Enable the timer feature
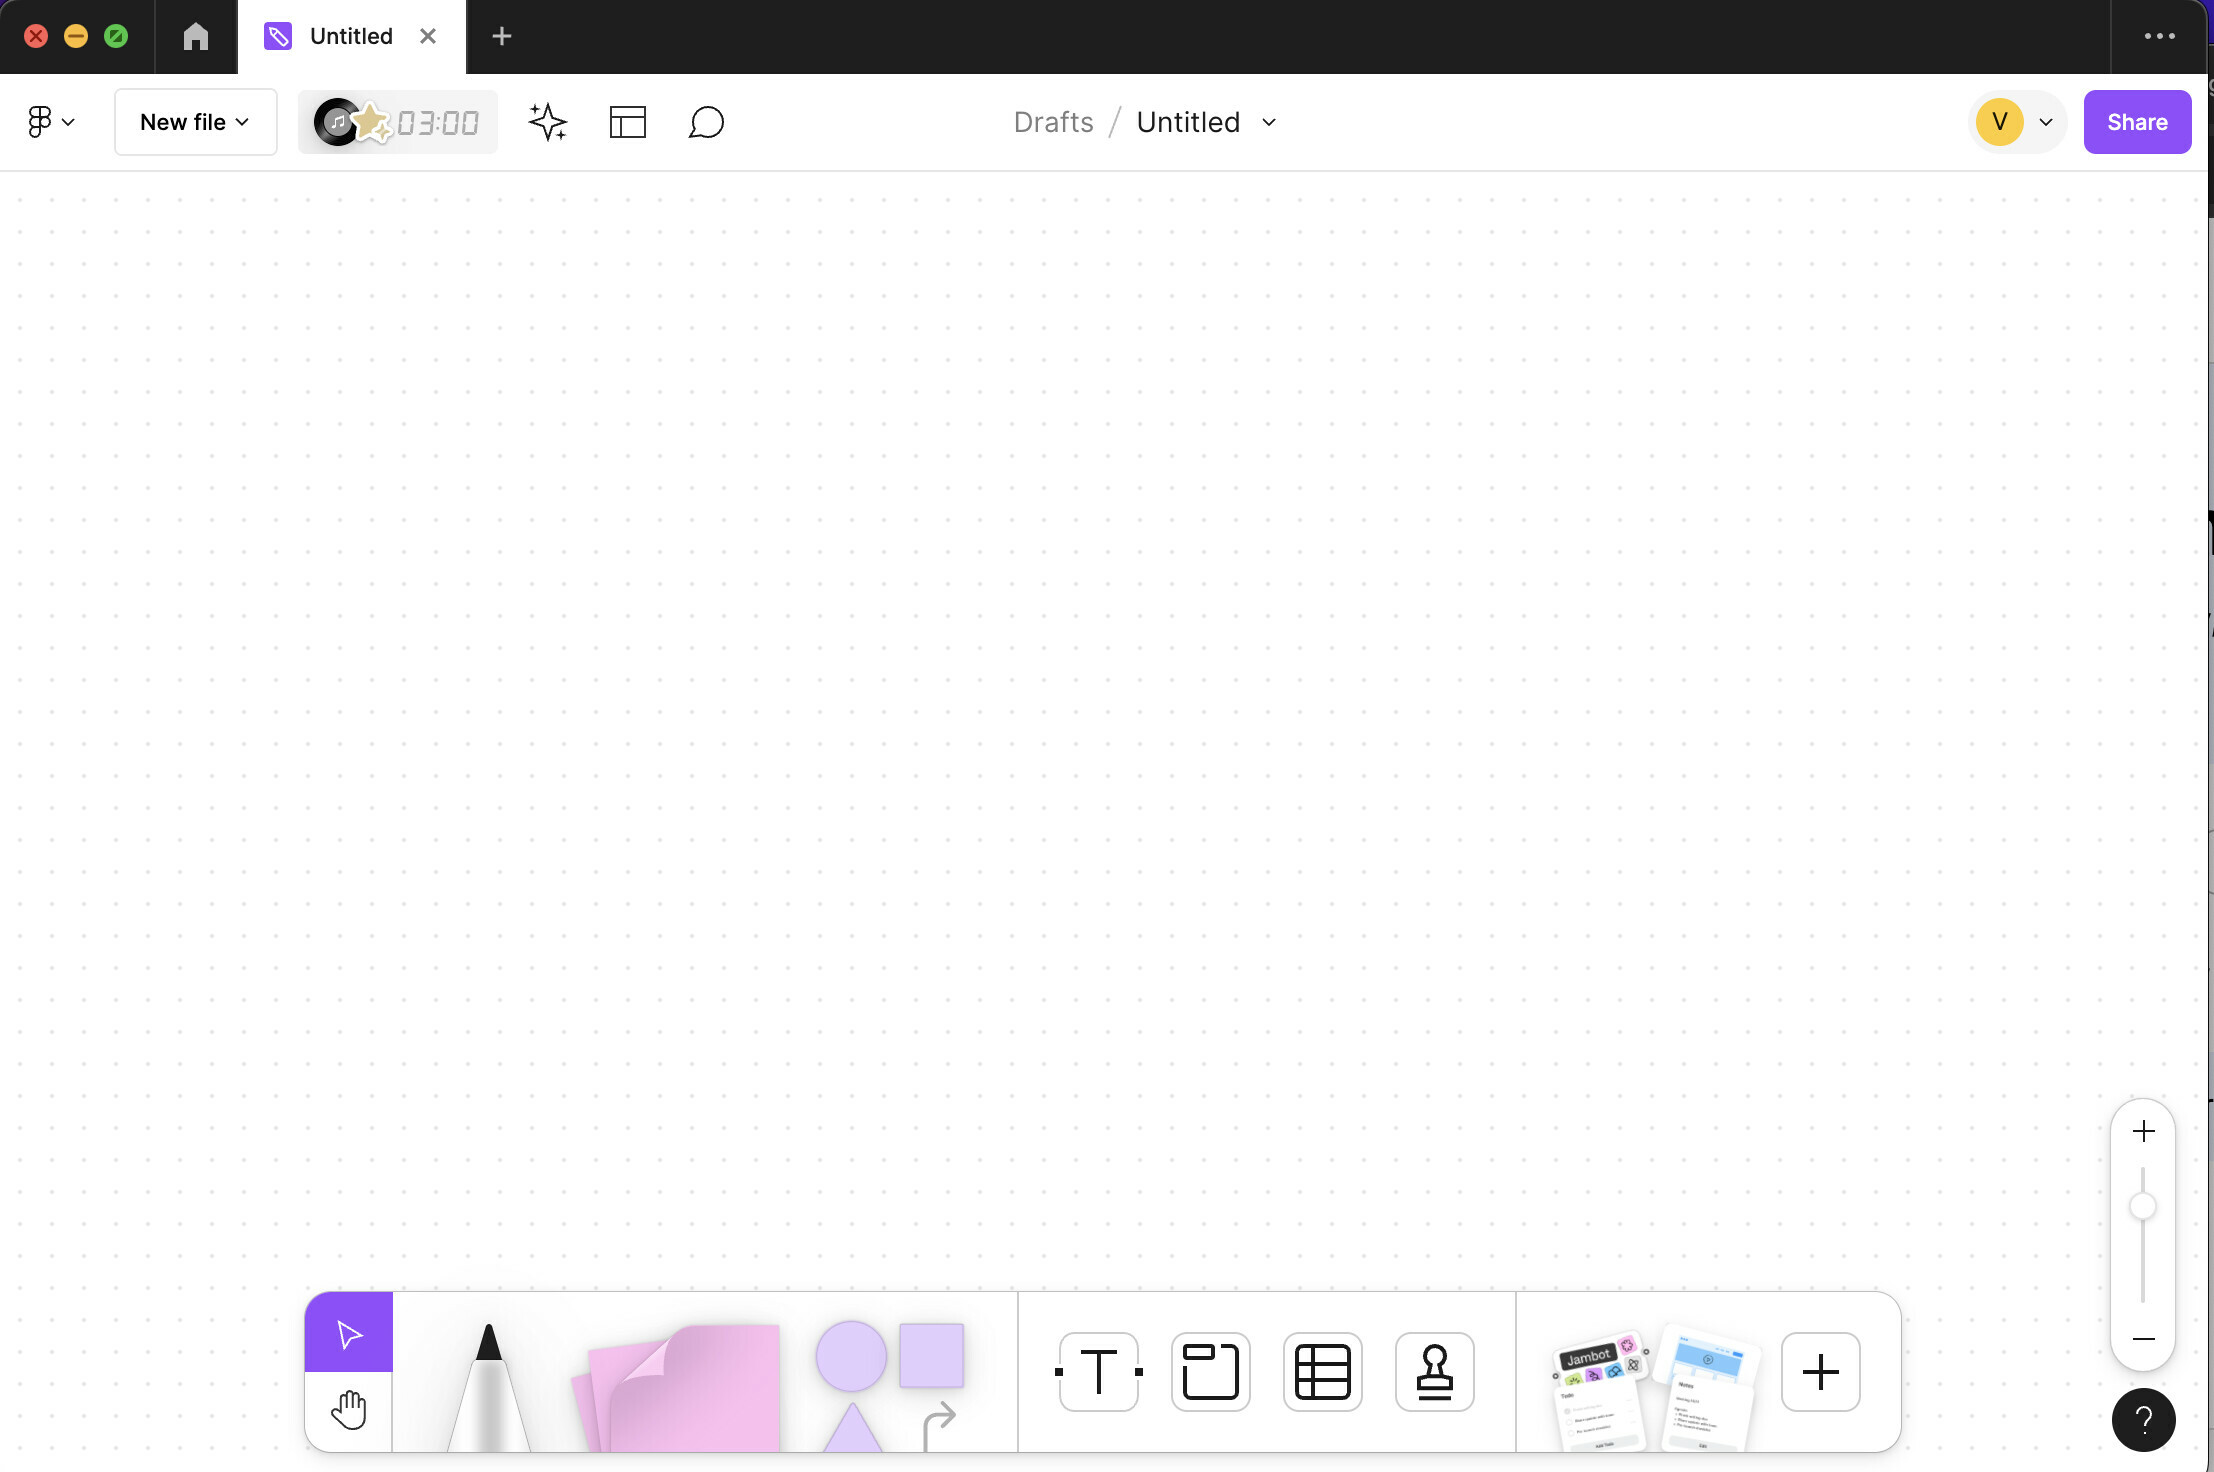Image resolution: width=2214 pixels, height=1472 pixels. click(399, 122)
